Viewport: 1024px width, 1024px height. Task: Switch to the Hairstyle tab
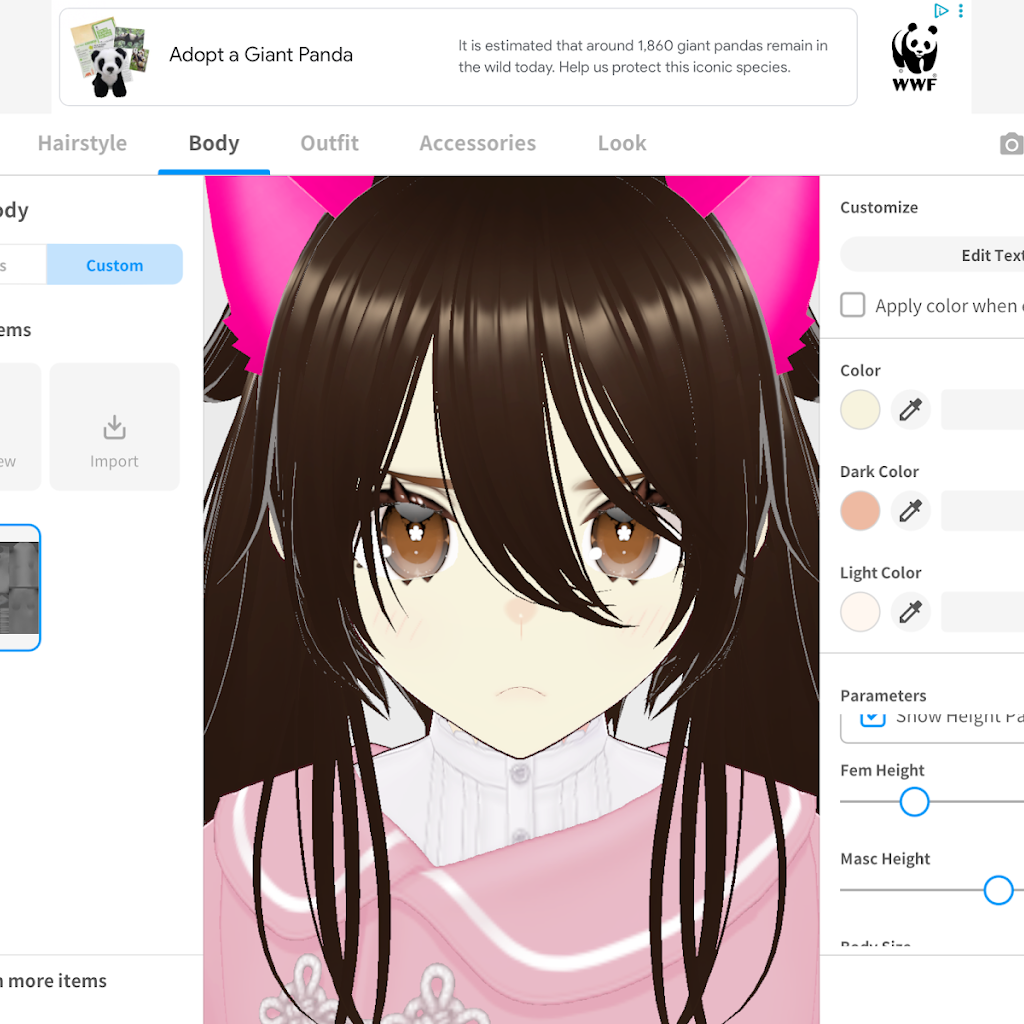[82, 143]
